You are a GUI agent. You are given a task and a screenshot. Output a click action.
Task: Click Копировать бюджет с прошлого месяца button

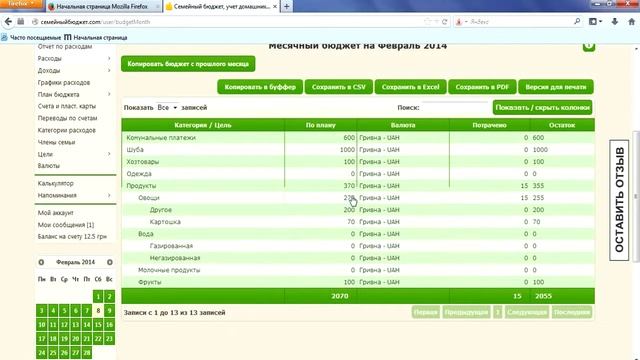tap(188, 64)
